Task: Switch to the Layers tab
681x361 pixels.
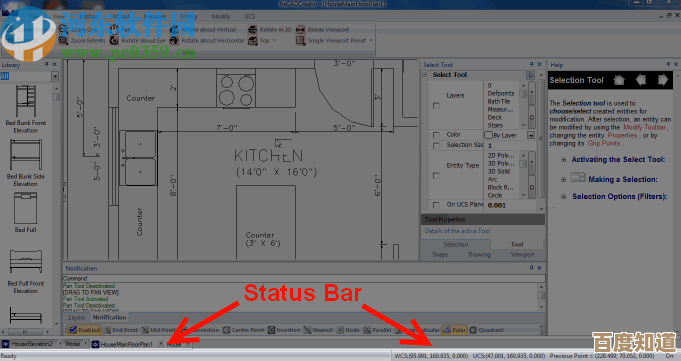Action: click(x=76, y=318)
